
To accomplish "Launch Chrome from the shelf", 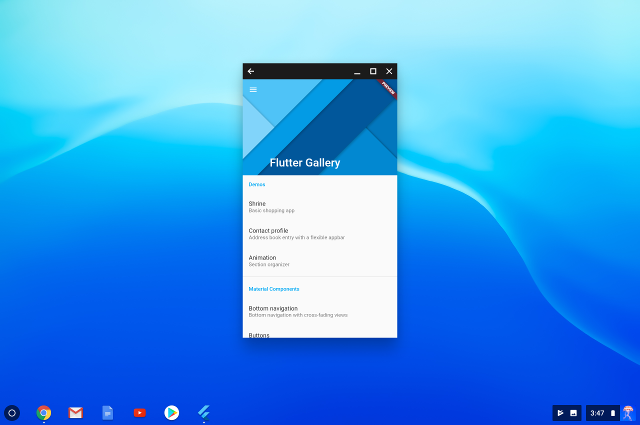I will 44,413.
